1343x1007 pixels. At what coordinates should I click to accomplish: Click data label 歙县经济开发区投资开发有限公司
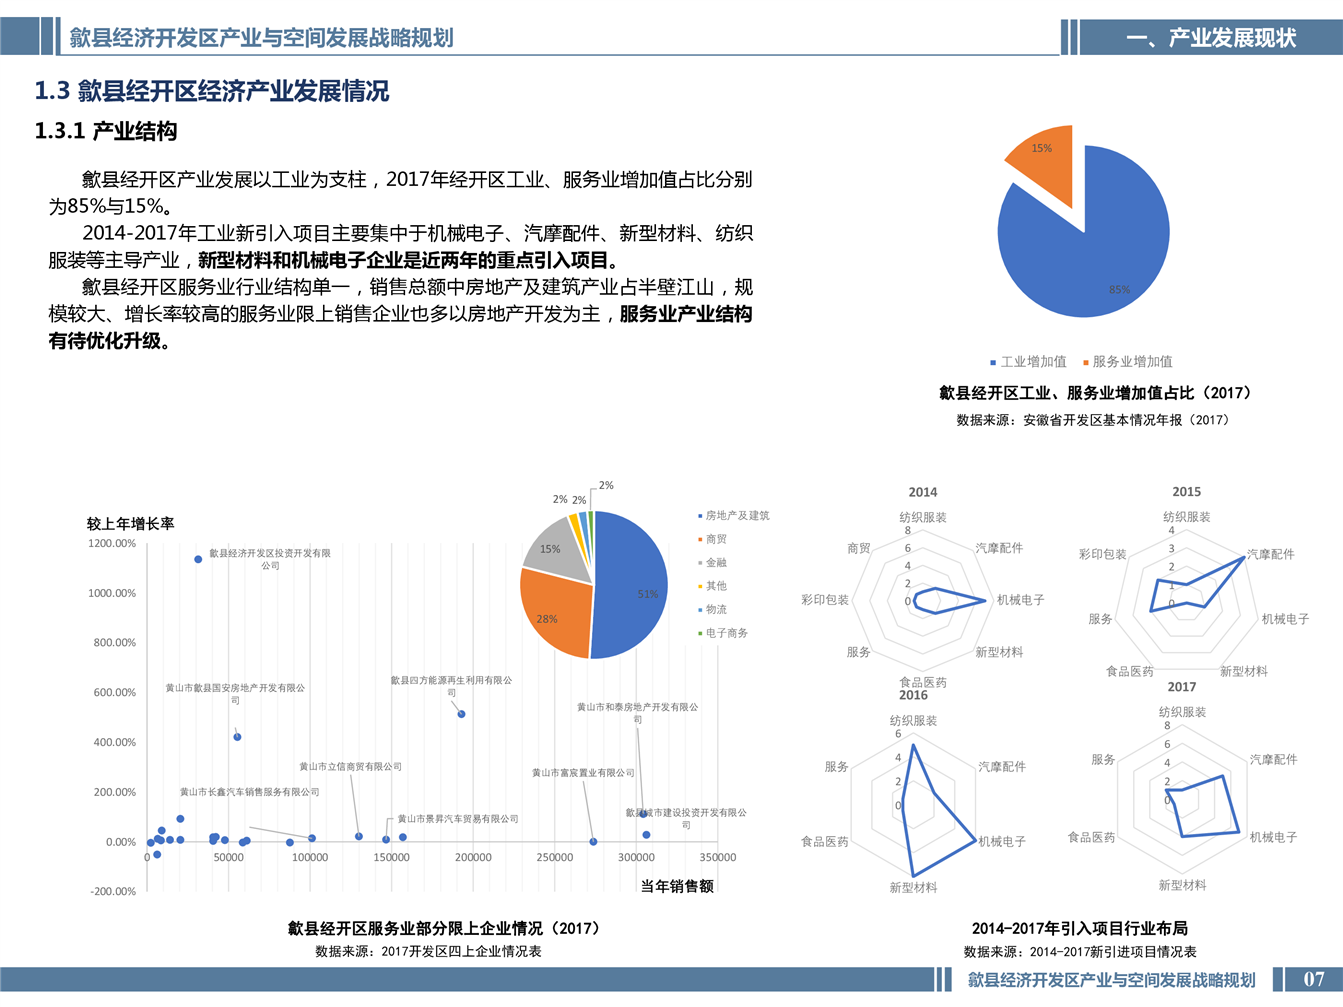[270, 559]
